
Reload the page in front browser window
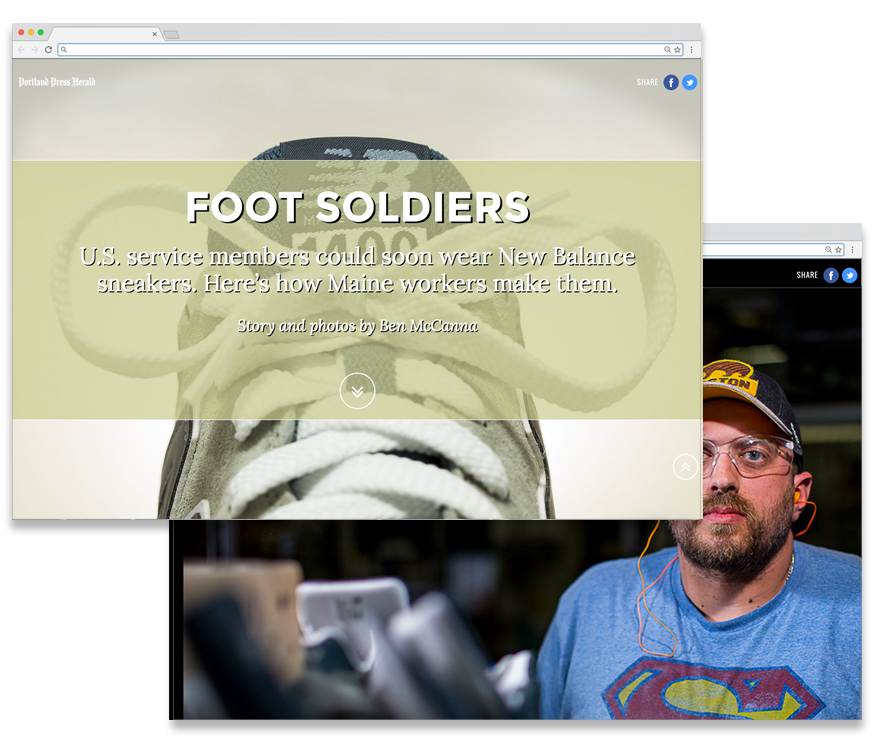point(49,50)
